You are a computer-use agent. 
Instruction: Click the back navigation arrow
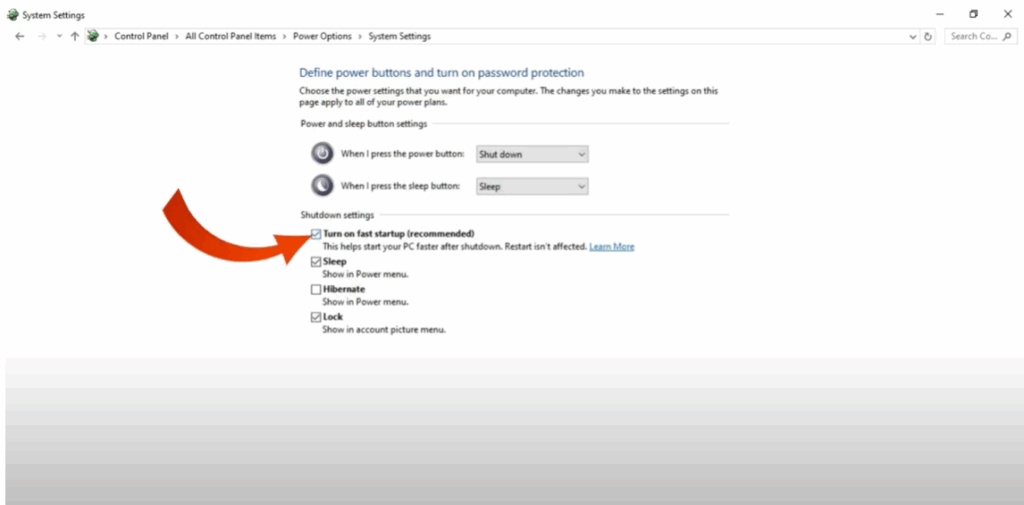20,37
